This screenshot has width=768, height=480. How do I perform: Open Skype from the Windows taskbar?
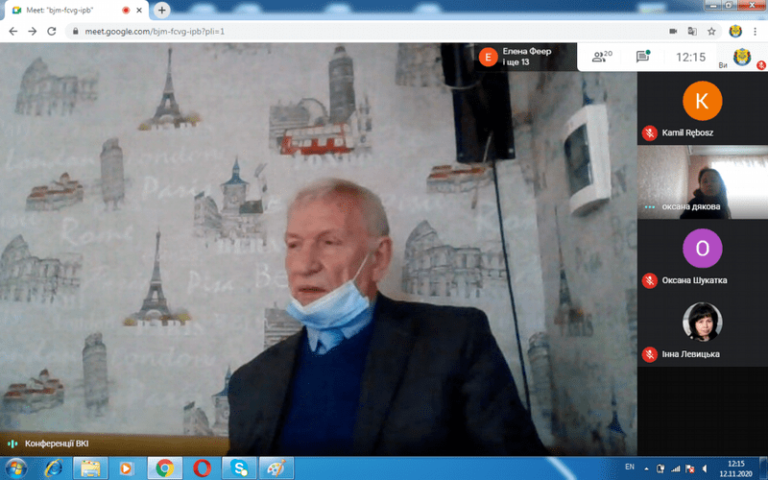[239, 467]
